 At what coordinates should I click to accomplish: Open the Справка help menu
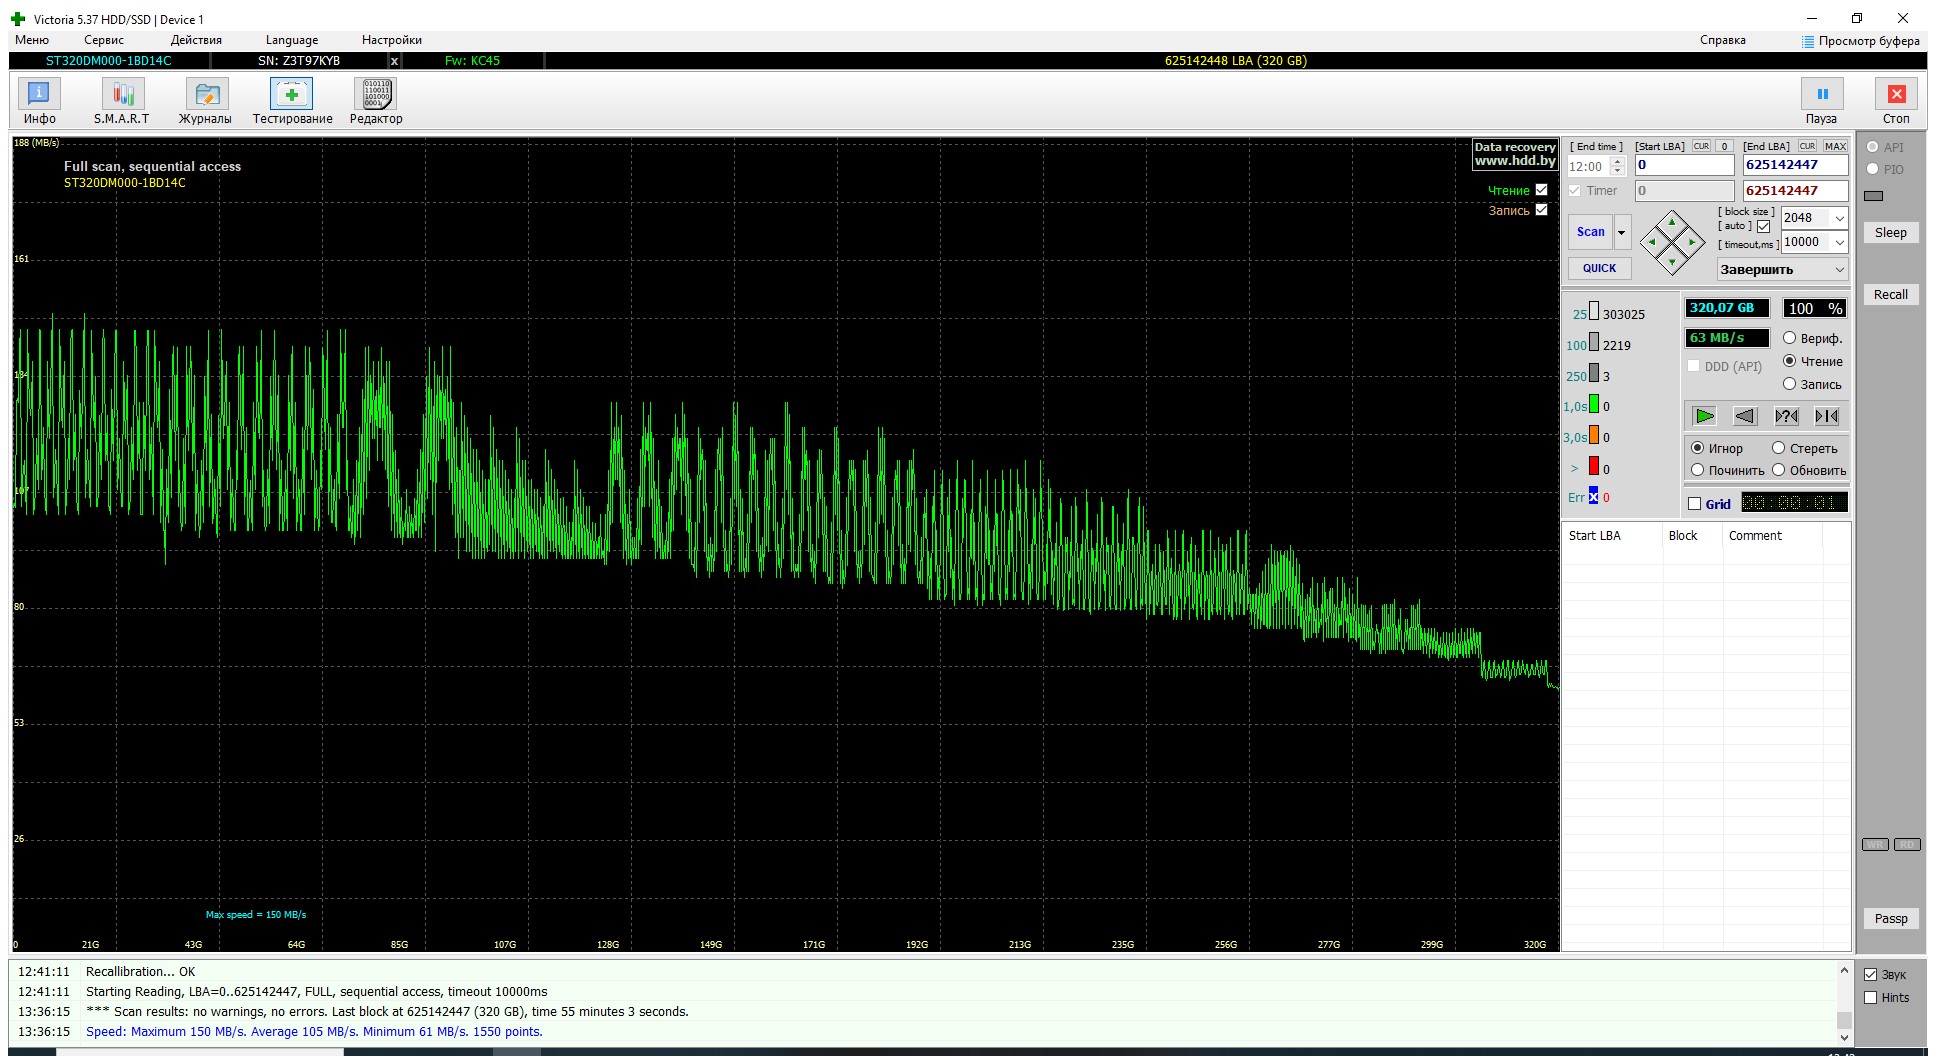[1723, 40]
